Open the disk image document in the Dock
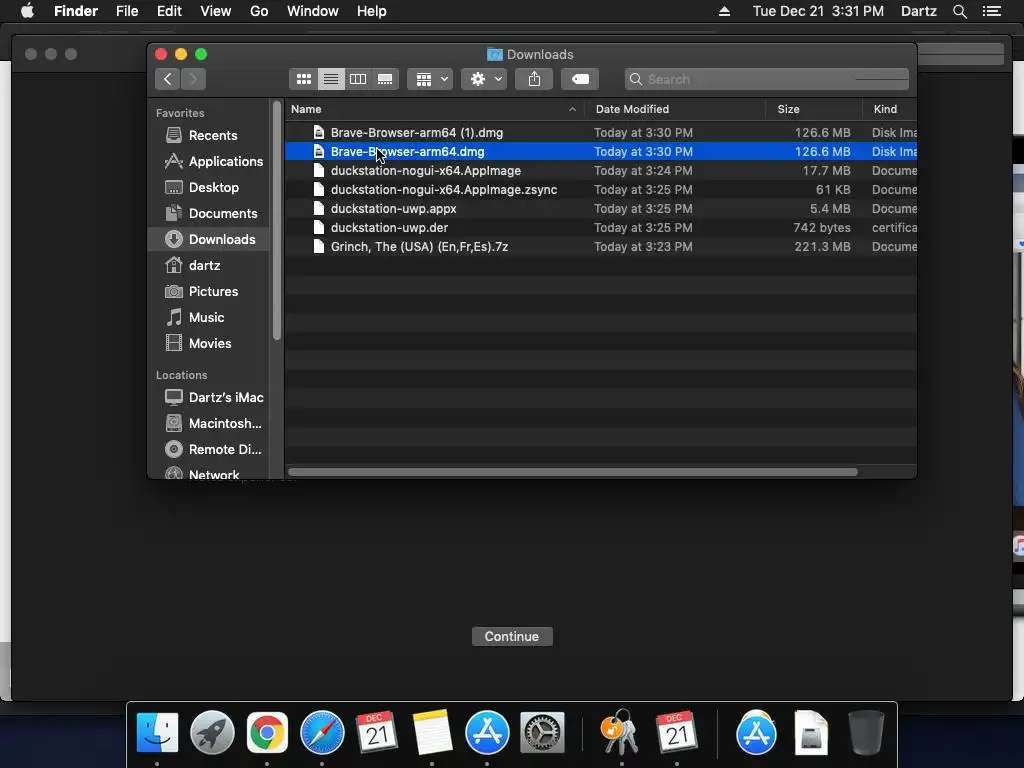 [811, 733]
